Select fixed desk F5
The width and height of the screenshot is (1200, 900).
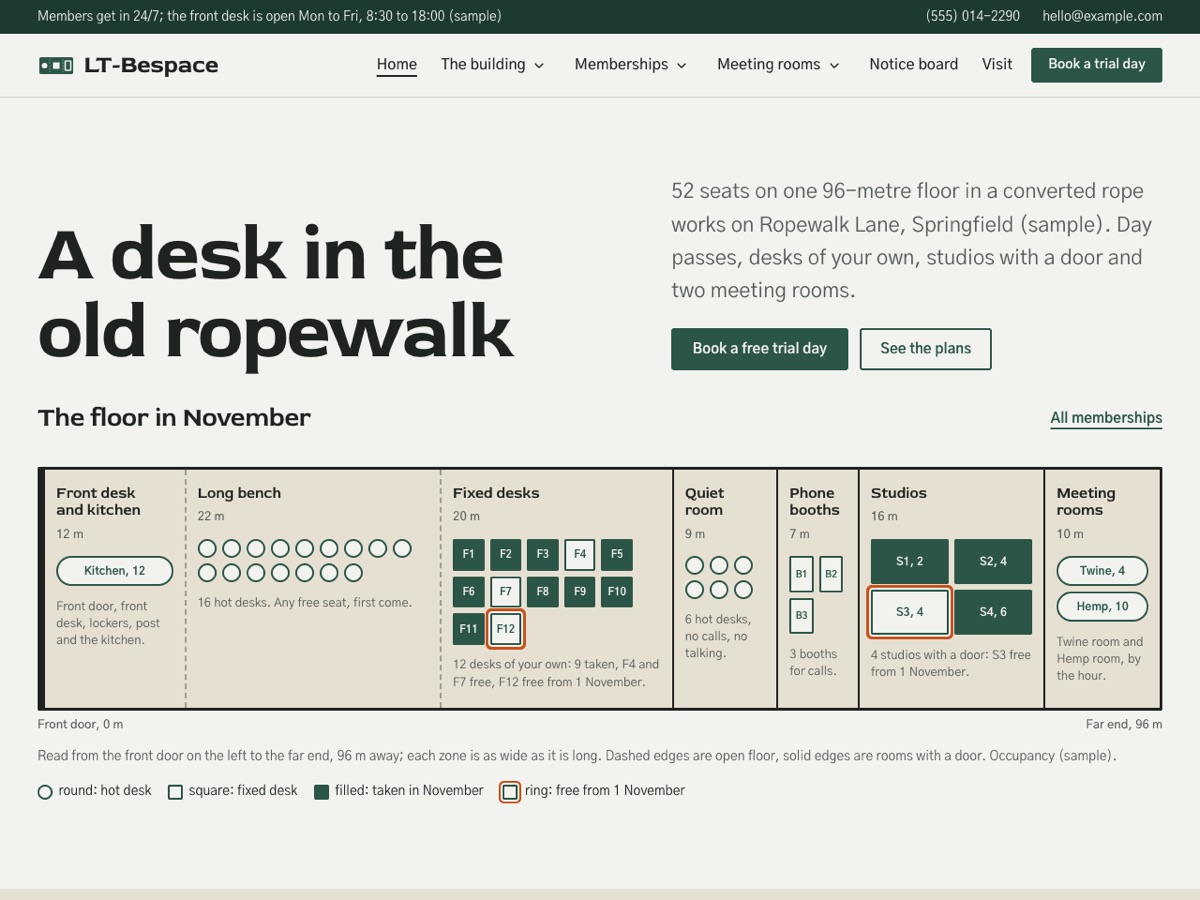617,555
